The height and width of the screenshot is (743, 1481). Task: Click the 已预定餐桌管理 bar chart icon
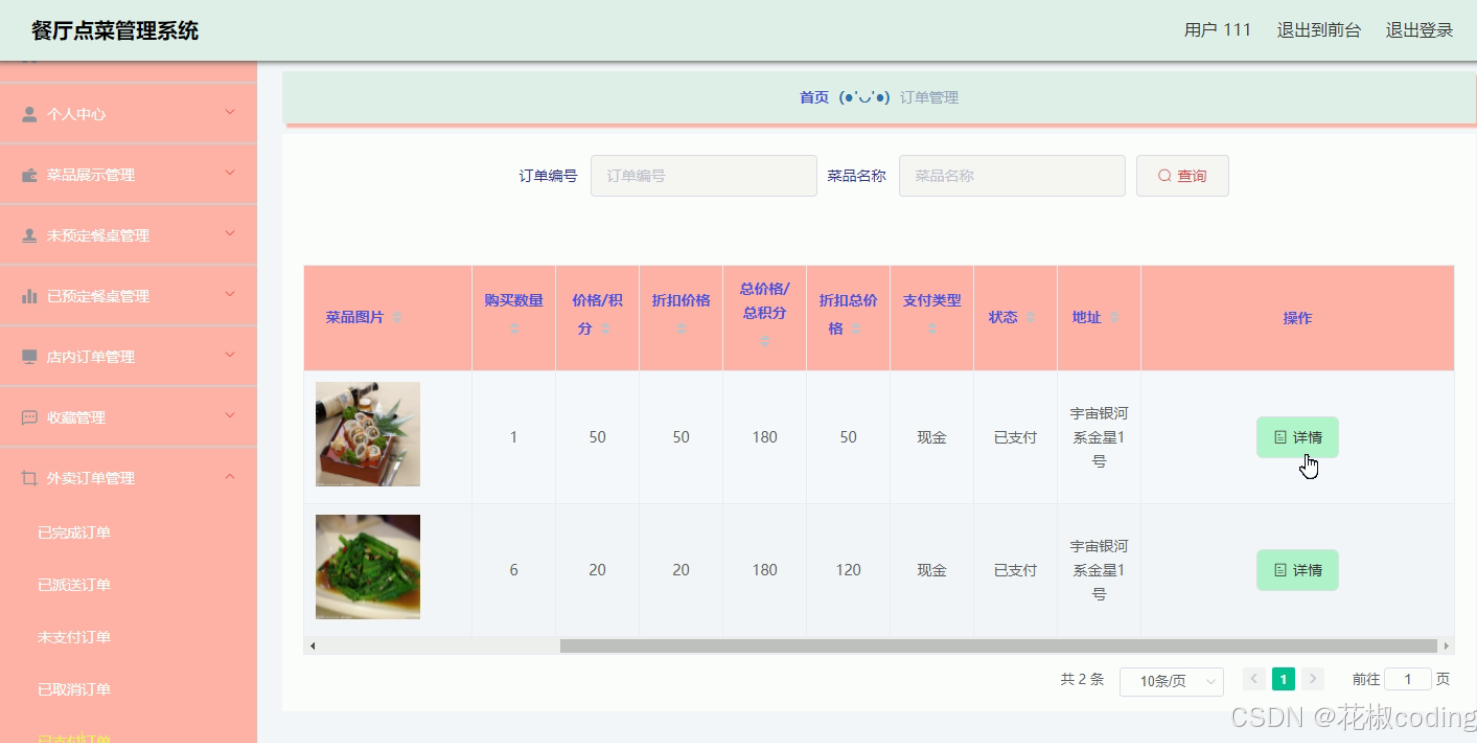point(28,295)
